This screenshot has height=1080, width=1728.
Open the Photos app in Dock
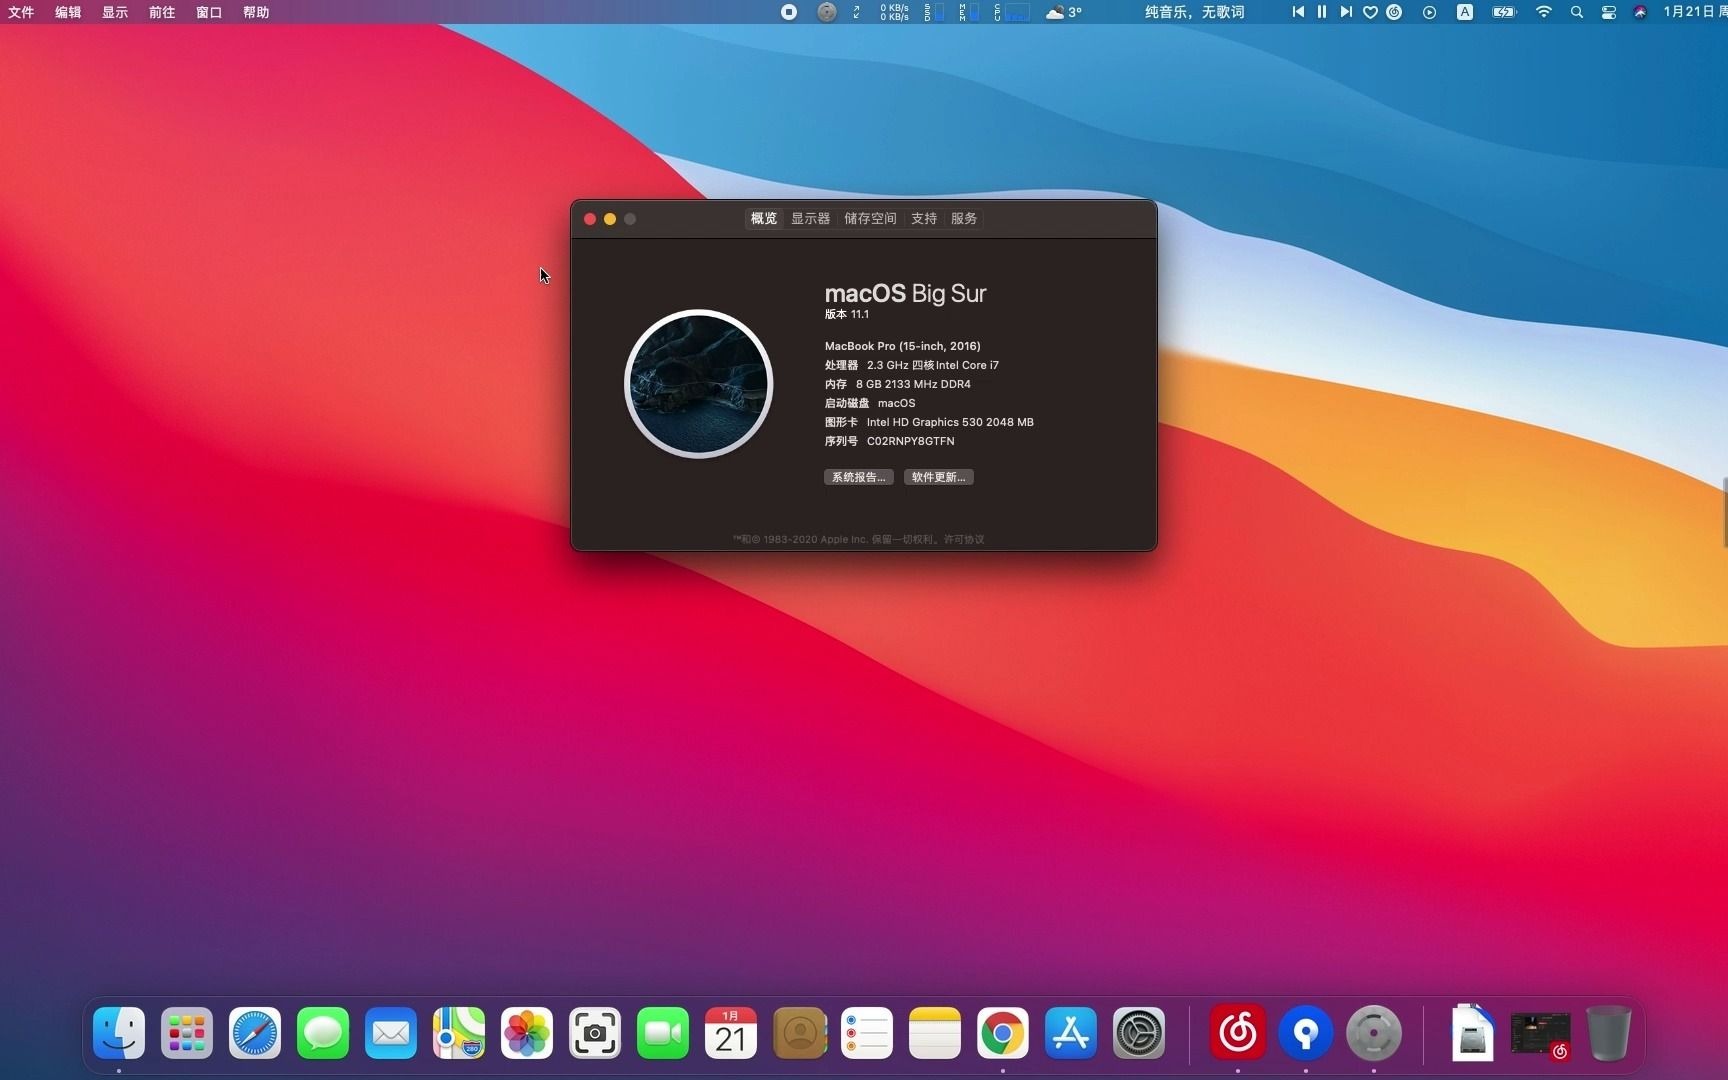527,1033
